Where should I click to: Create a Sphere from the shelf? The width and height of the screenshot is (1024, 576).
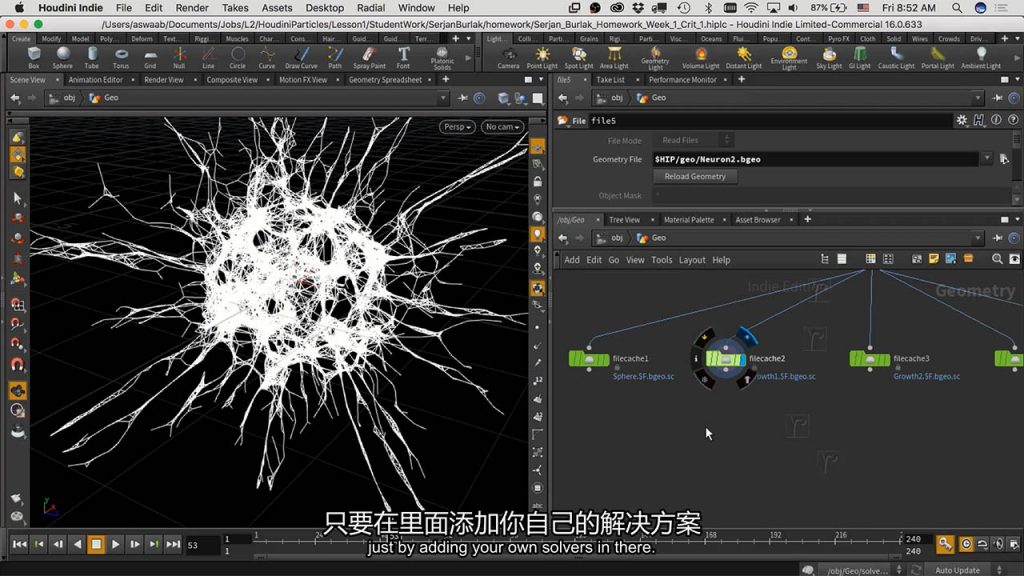(x=63, y=57)
